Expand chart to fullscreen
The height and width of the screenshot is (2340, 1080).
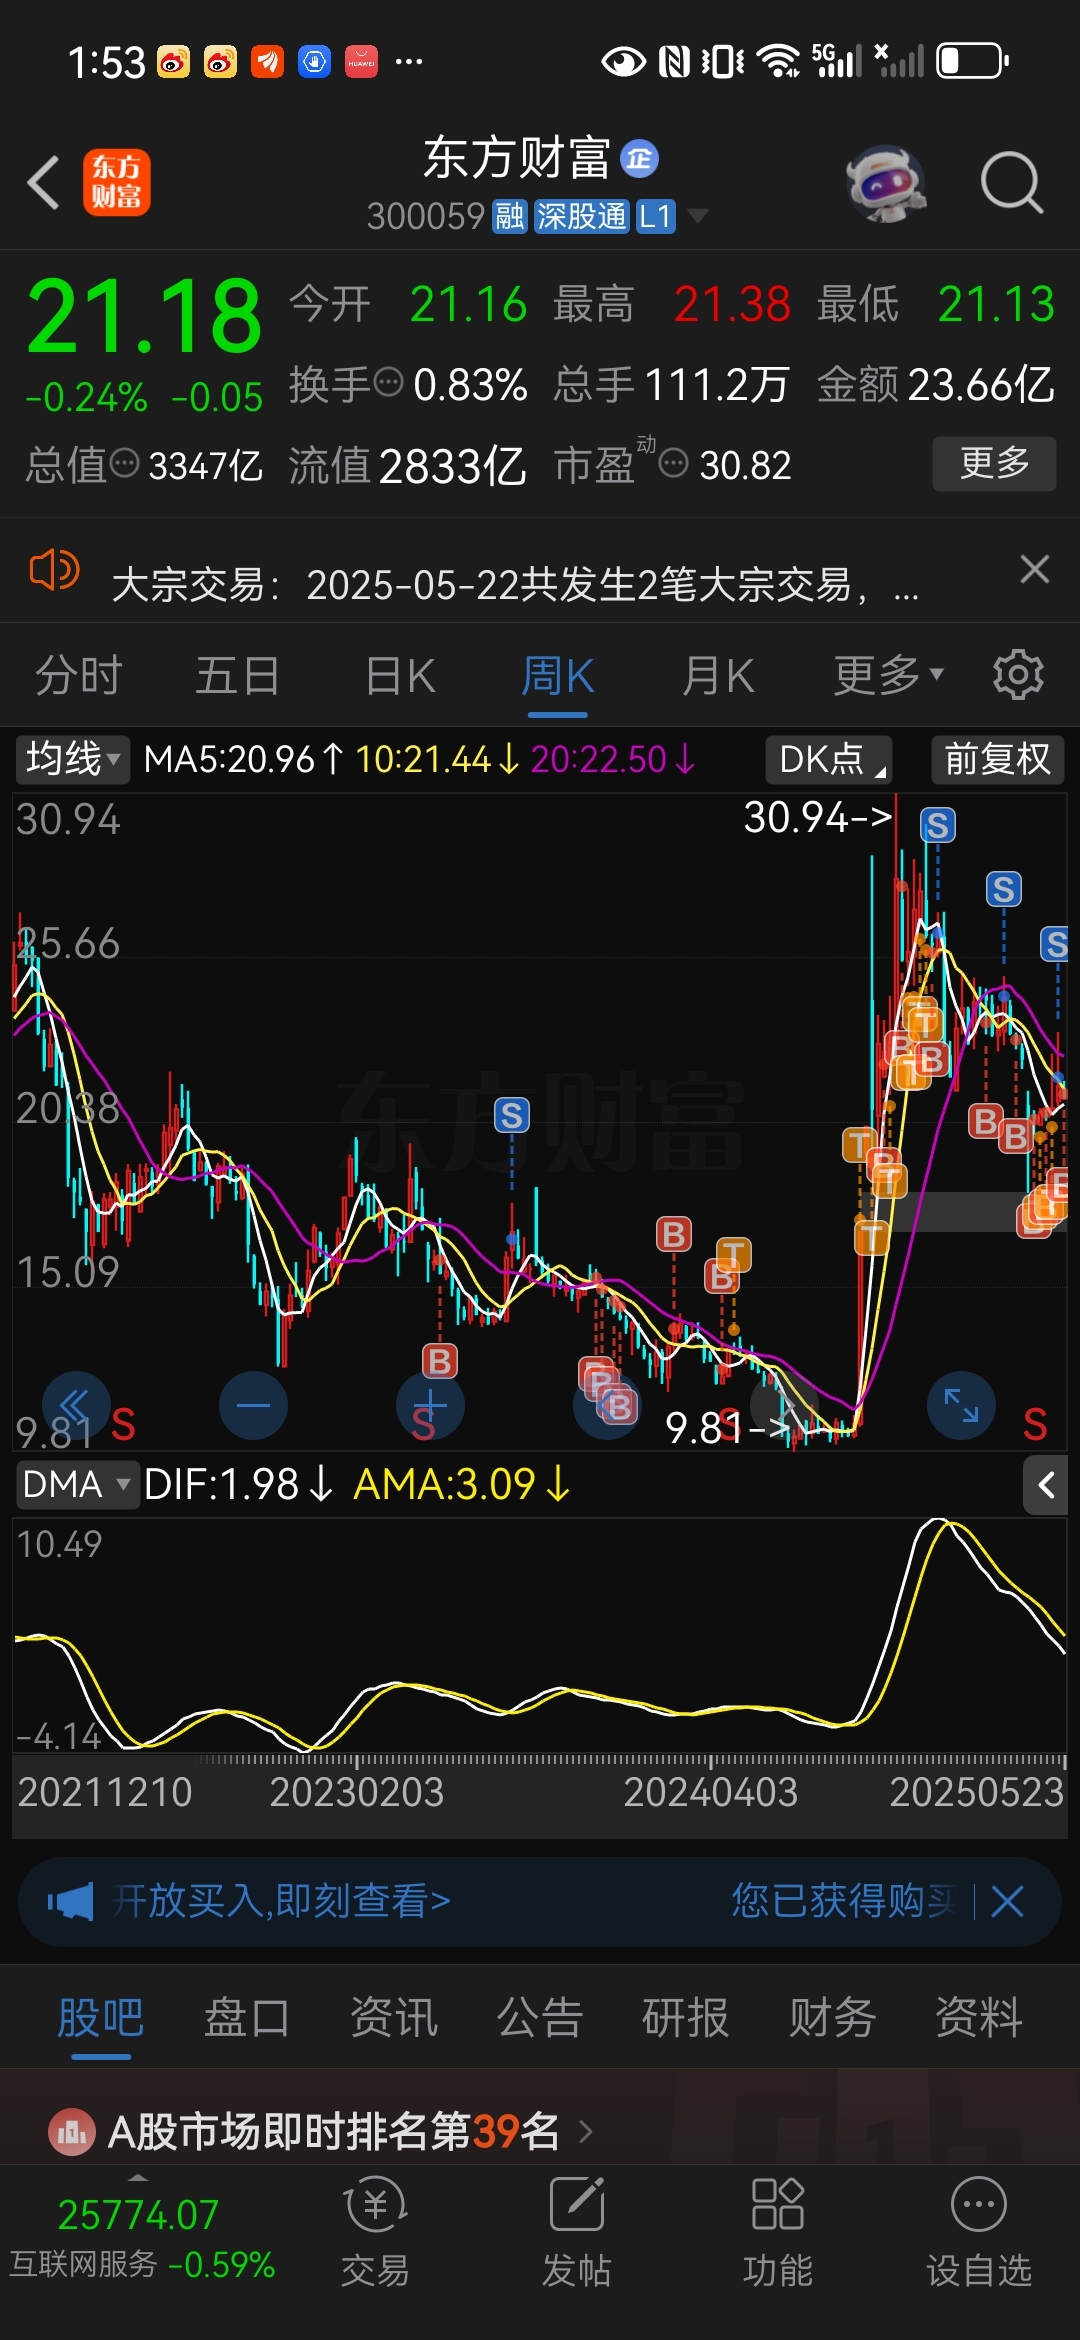961,1405
